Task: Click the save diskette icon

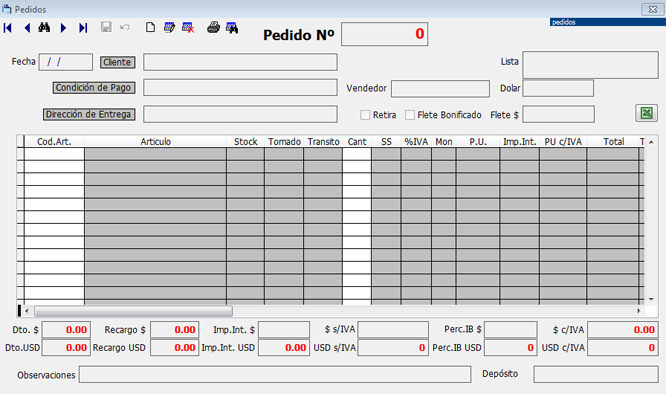Action: coord(106,28)
